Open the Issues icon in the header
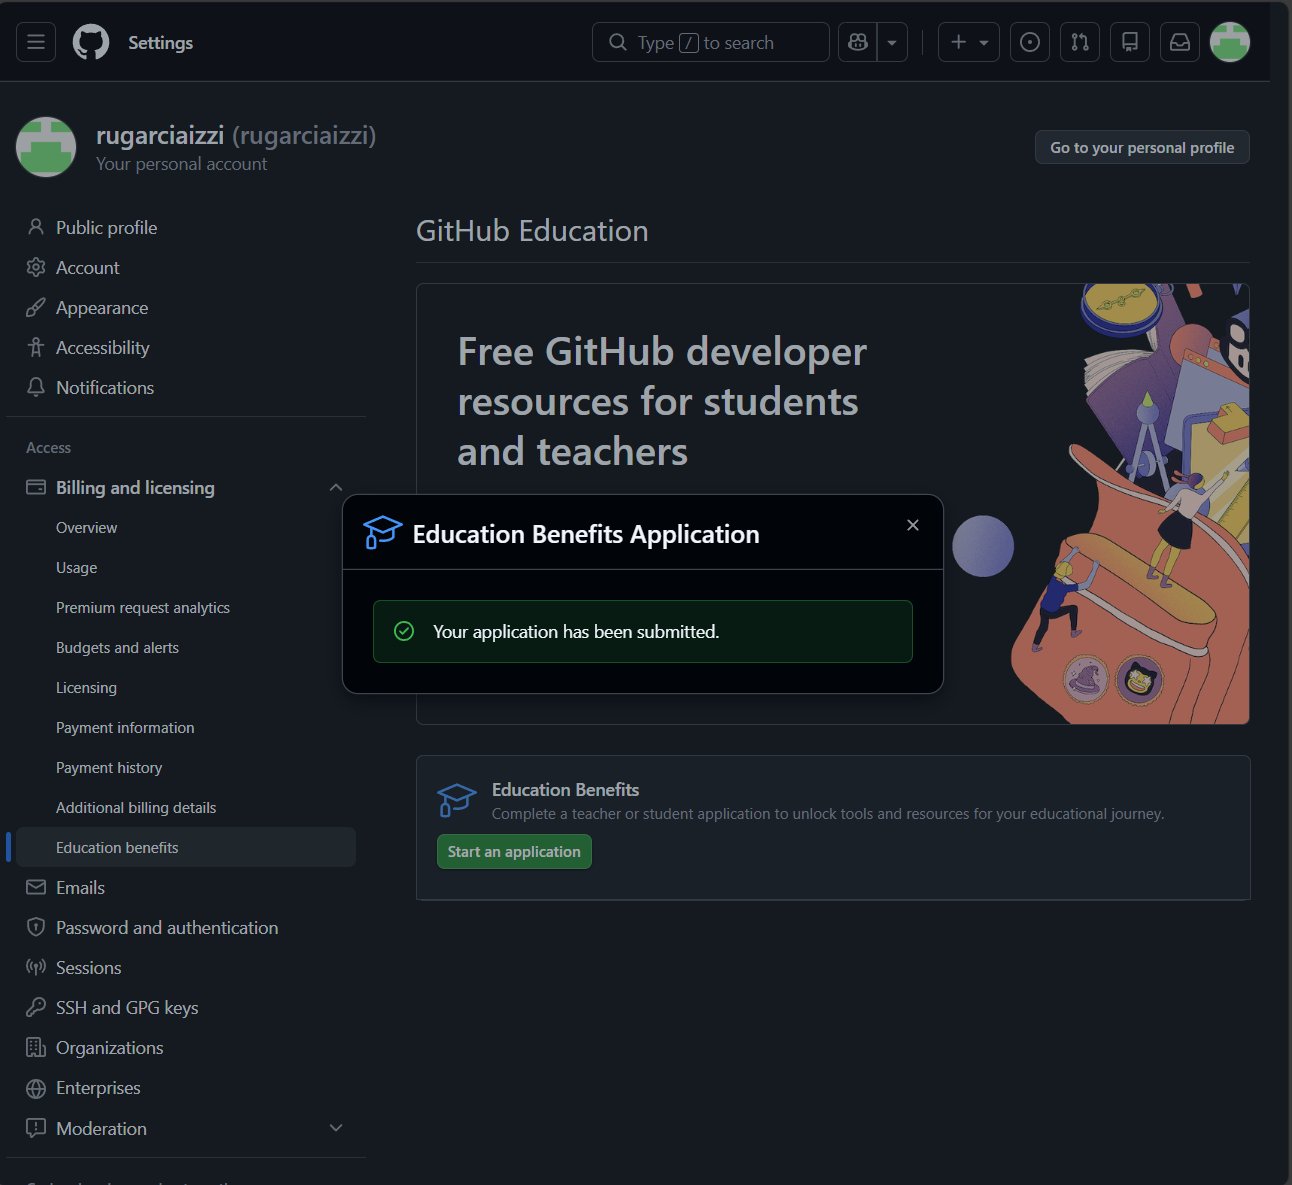This screenshot has height=1185, width=1292. click(1030, 42)
